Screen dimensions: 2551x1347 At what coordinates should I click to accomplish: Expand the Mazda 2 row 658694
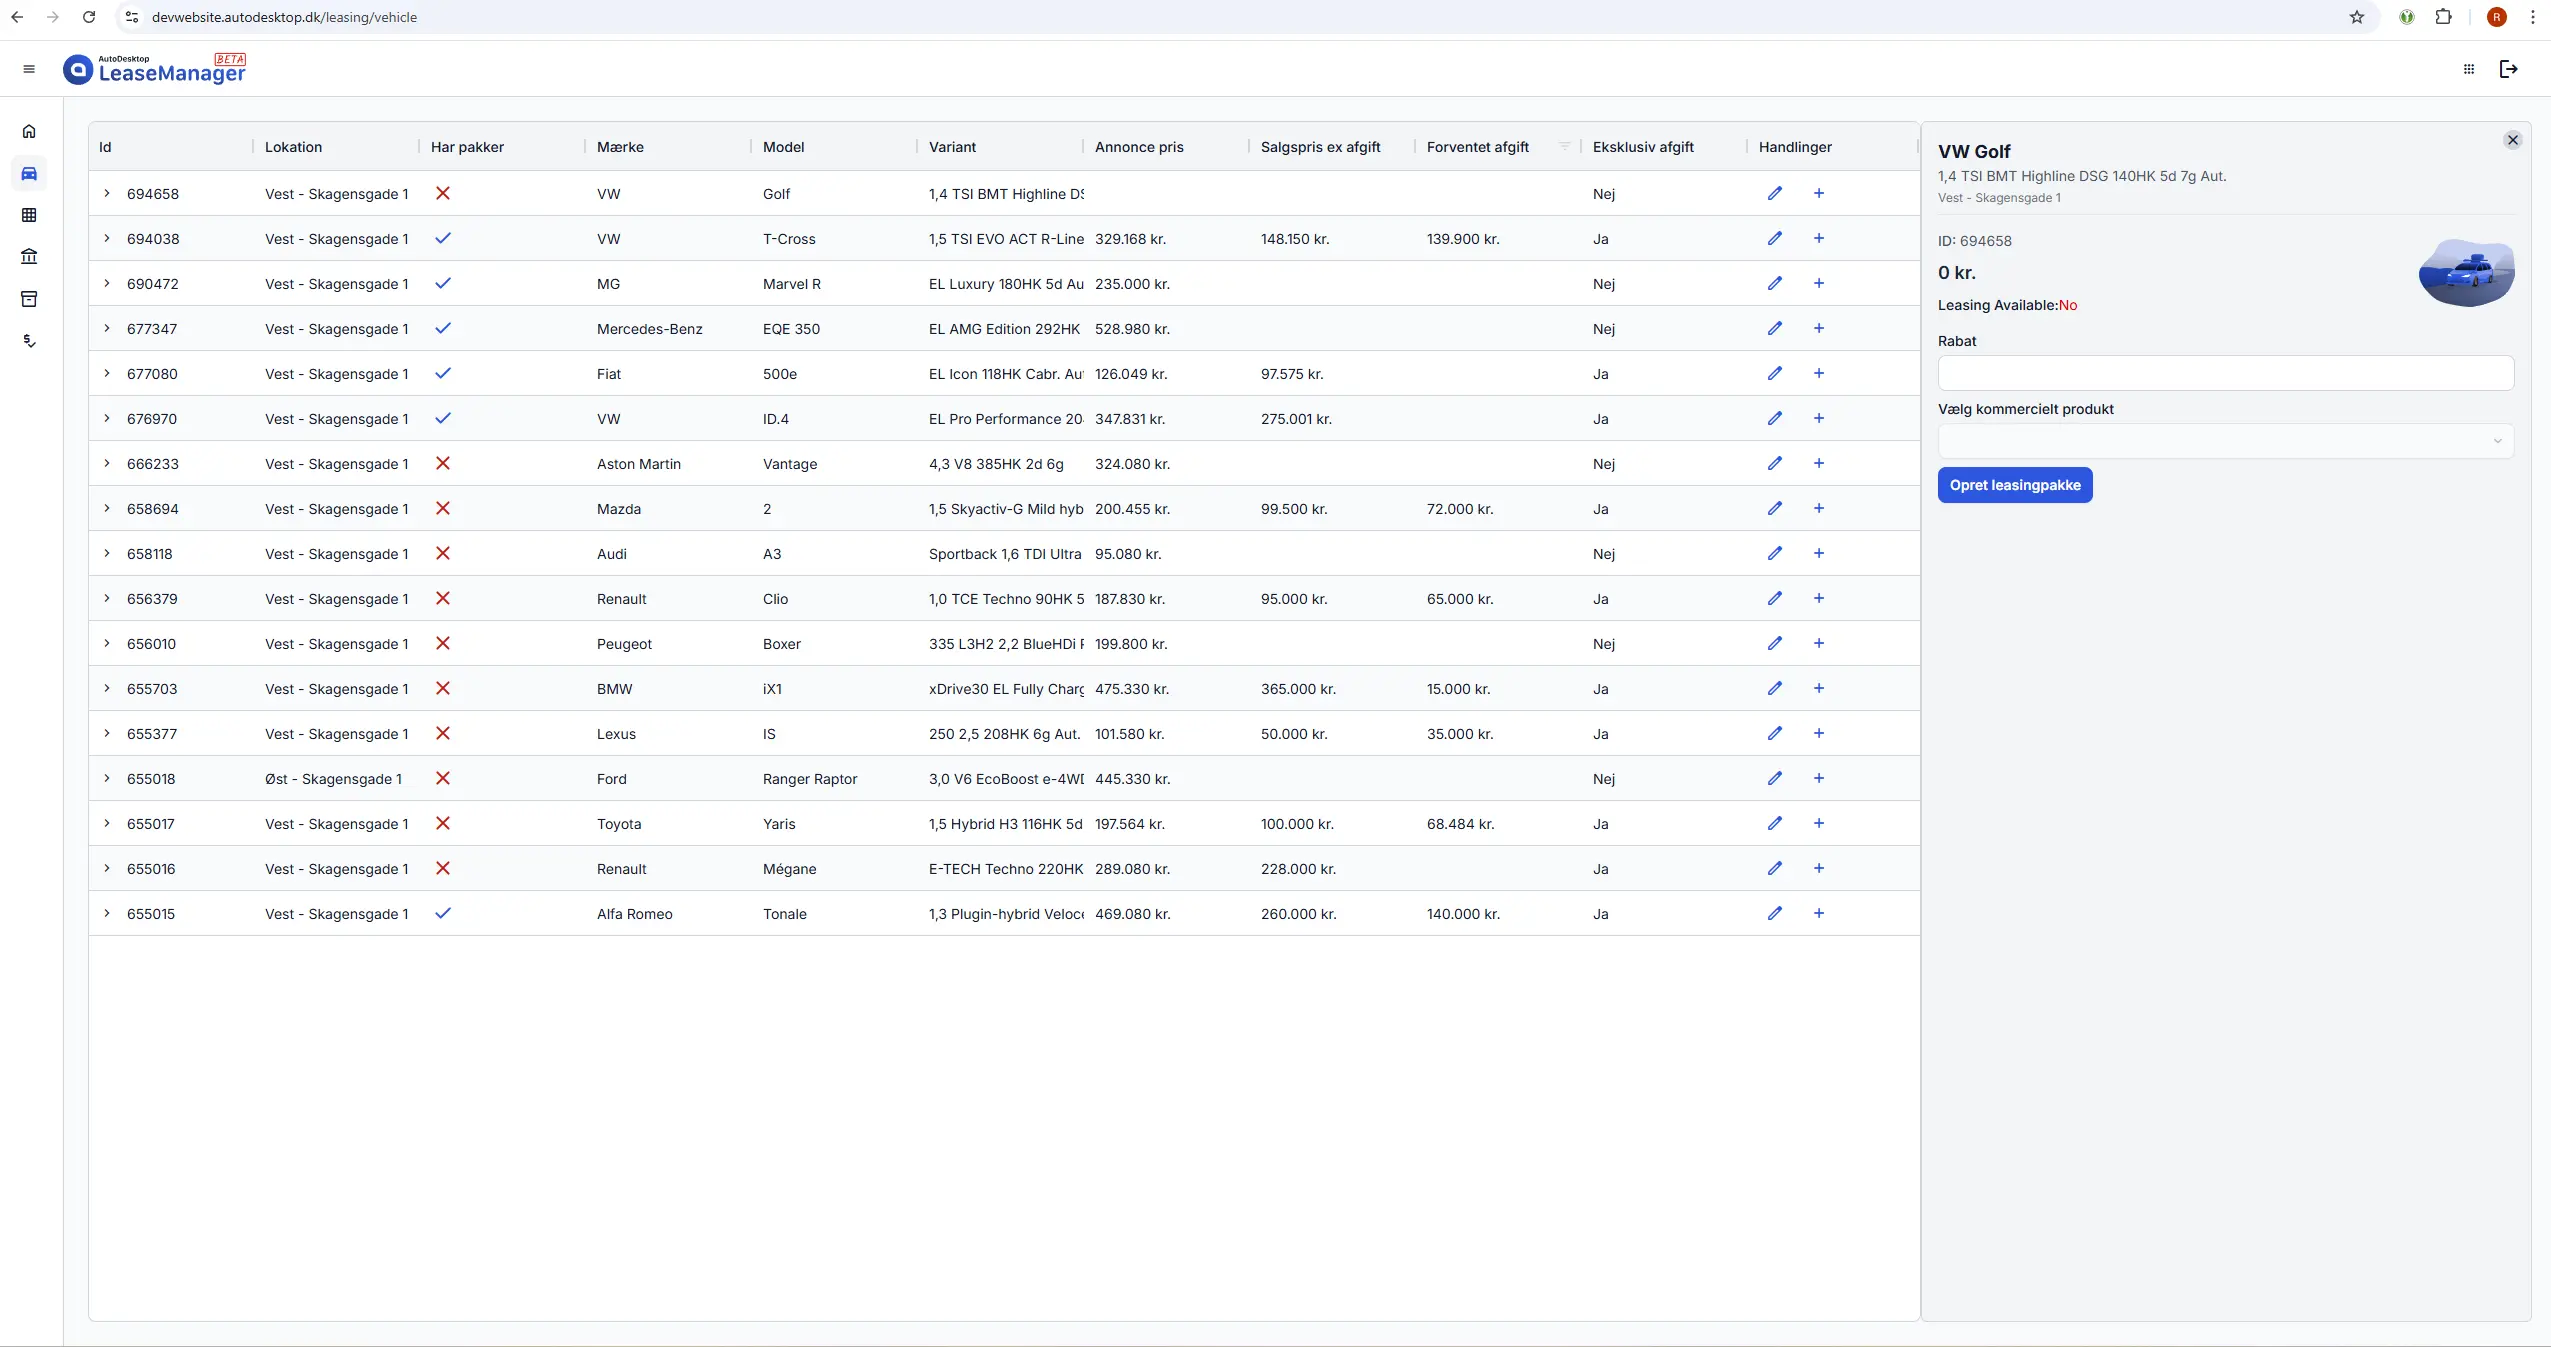pyautogui.click(x=107, y=509)
